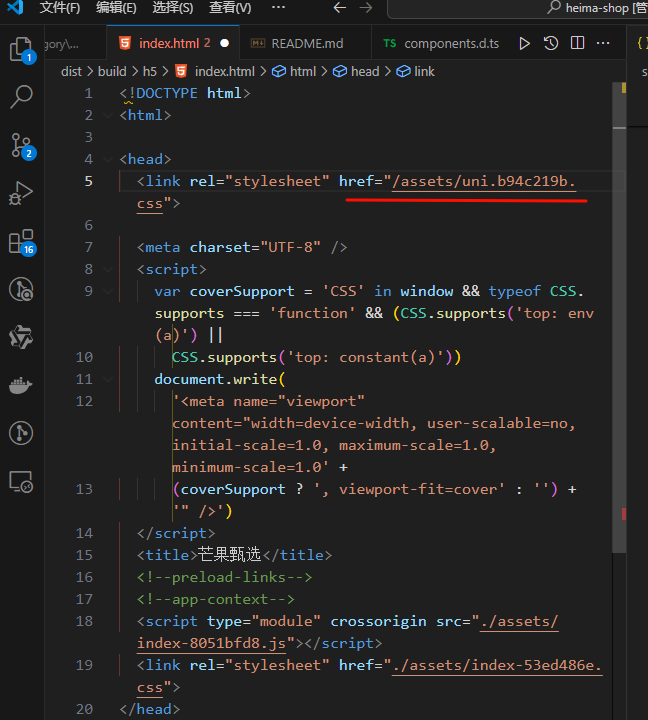Viewport: 648px width, 720px height.
Task: Click the closing </head> tag on line 20
Action: (x=150, y=709)
